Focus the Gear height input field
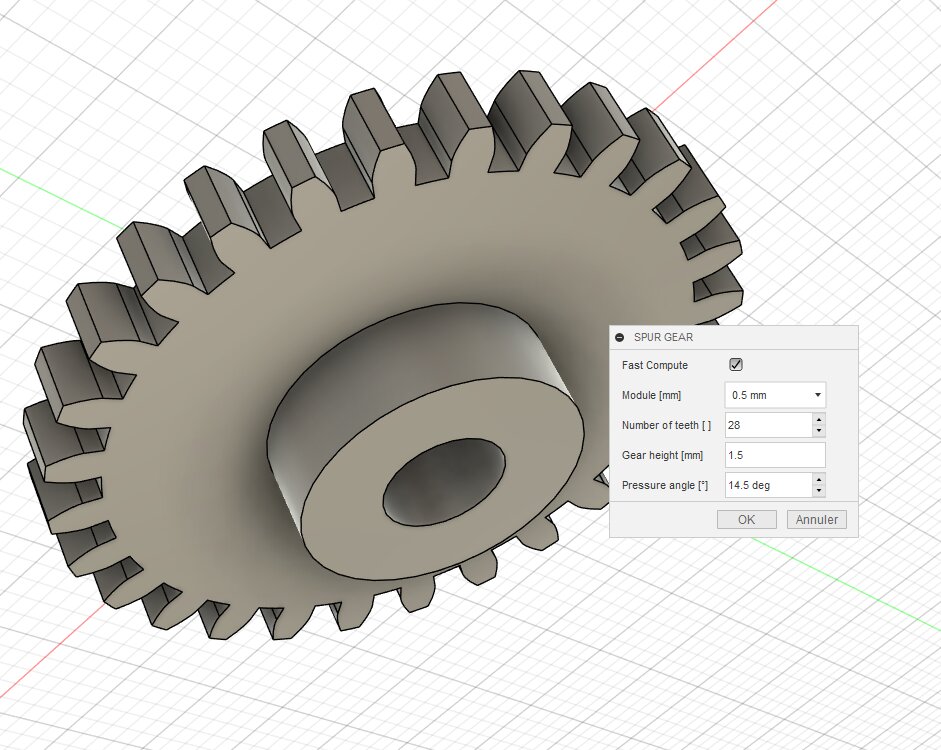 pos(775,455)
